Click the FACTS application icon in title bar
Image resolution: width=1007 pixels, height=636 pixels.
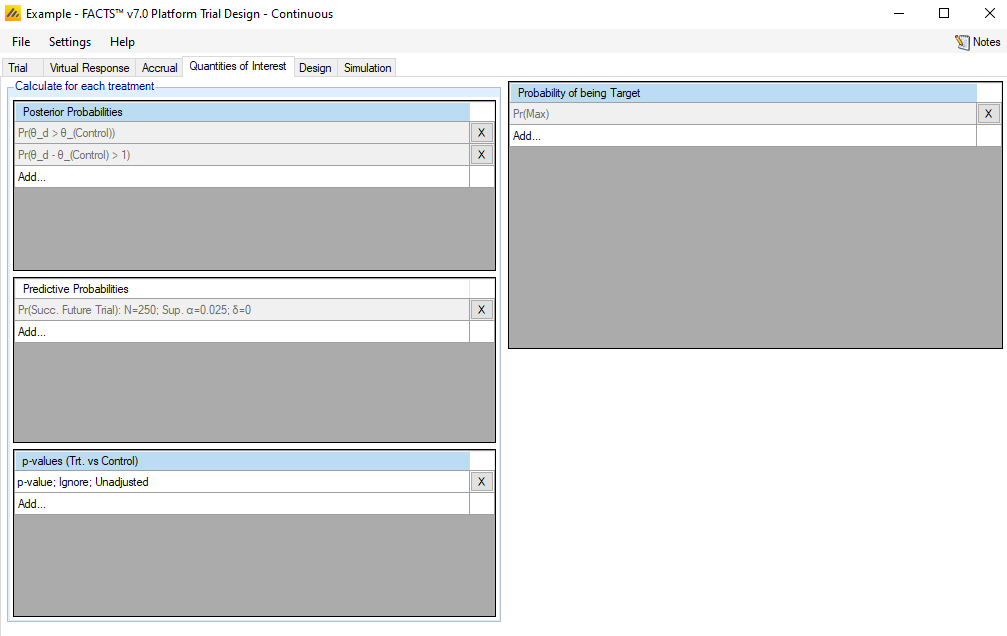pyautogui.click(x=13, y=14)
